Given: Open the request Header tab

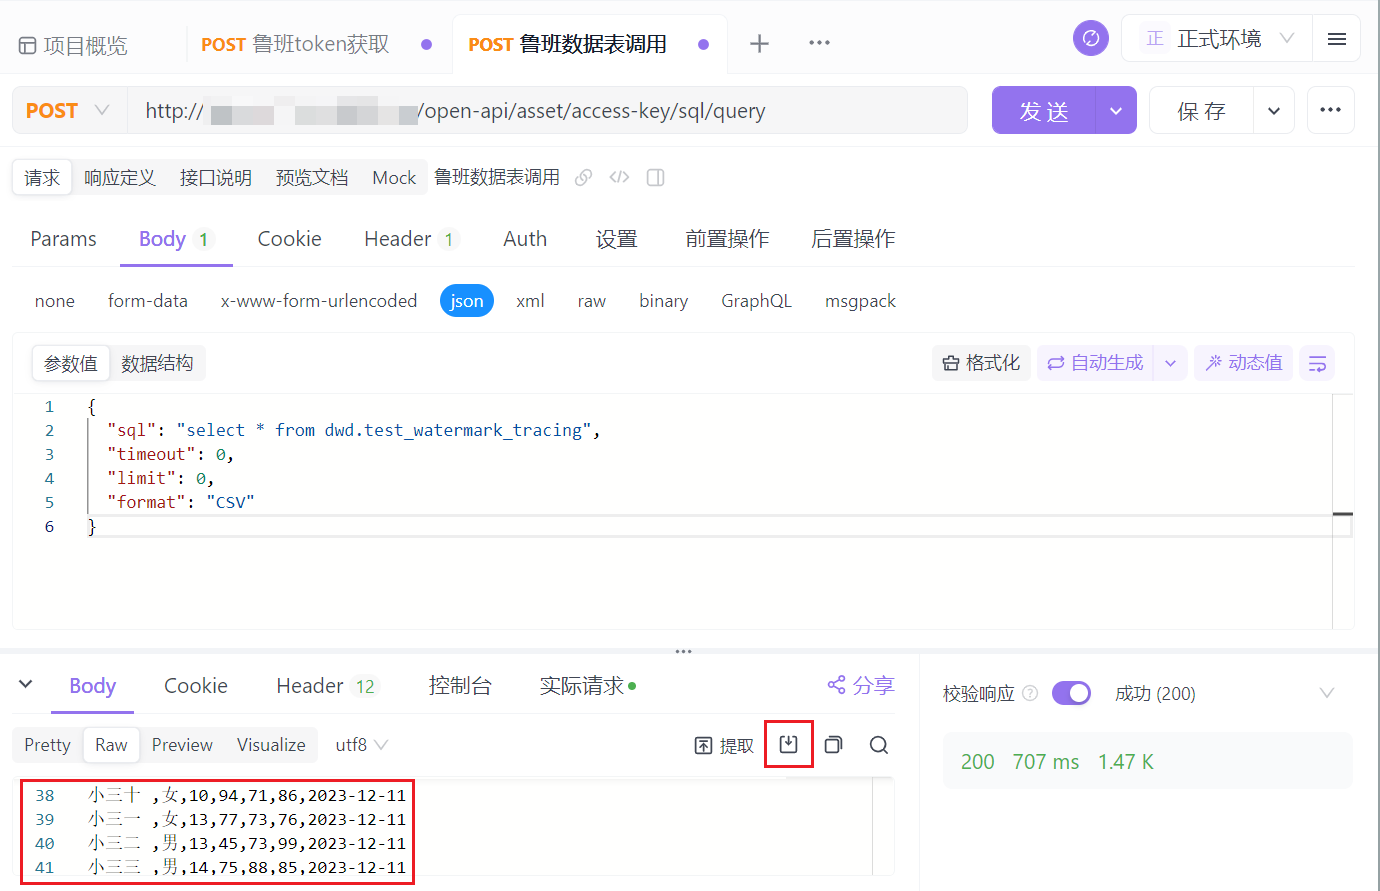Looking at the screenshot, I should (x=410, y=238).
